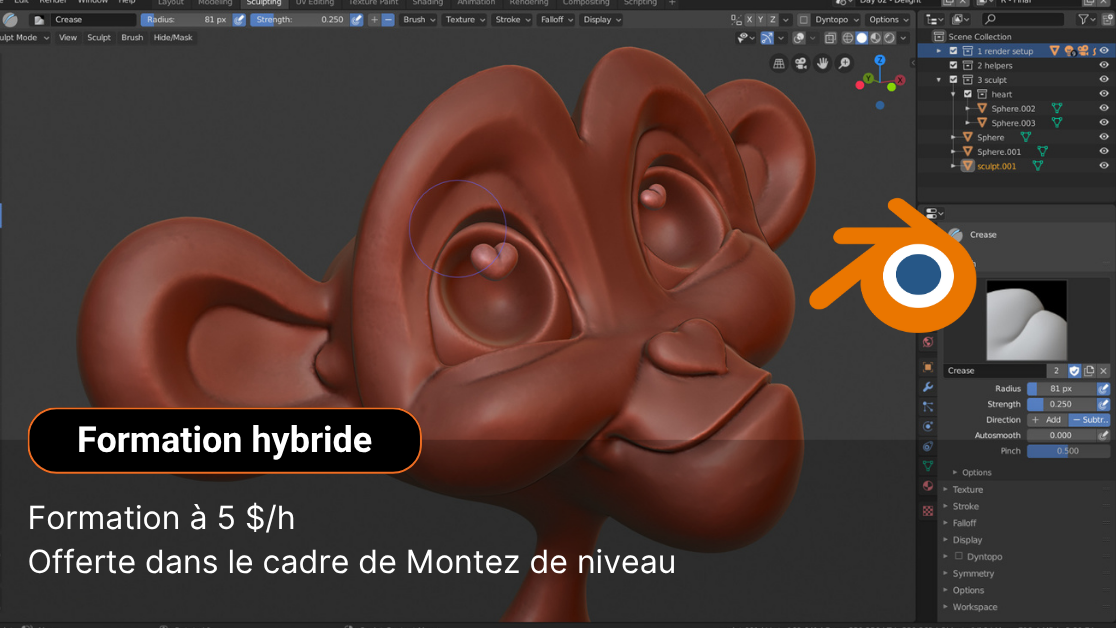This screenshot has width=1116, height=628.
Task: Click the plus direction button in header
Action: point(374,20)
